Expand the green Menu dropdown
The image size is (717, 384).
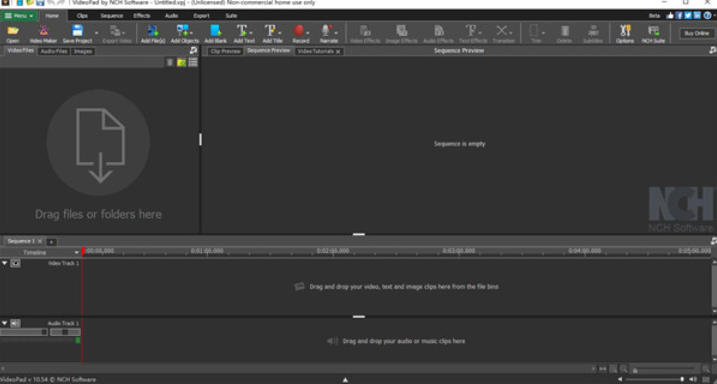tap(19, 16)
